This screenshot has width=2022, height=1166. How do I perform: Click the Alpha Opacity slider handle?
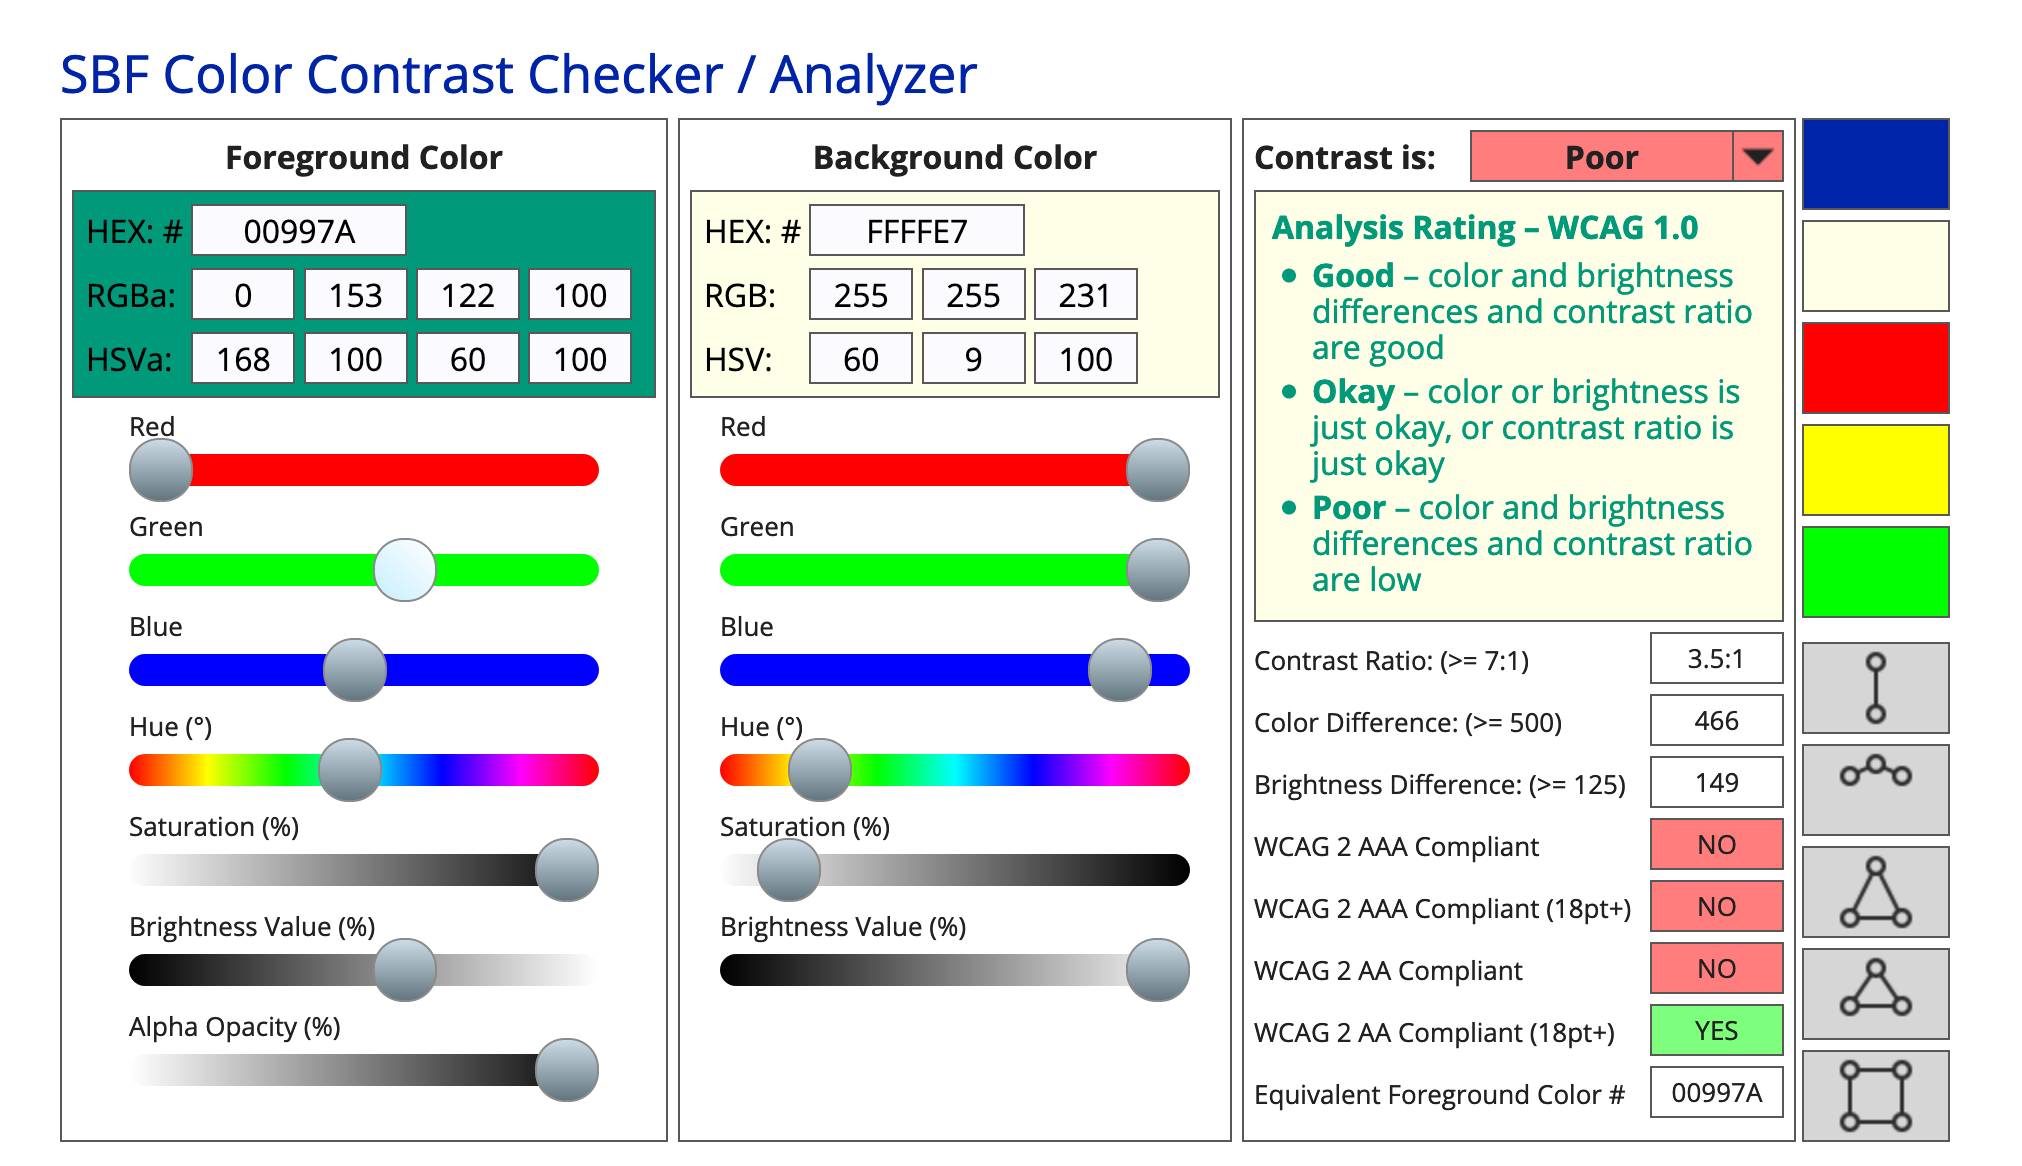(x=567, y=1070)
